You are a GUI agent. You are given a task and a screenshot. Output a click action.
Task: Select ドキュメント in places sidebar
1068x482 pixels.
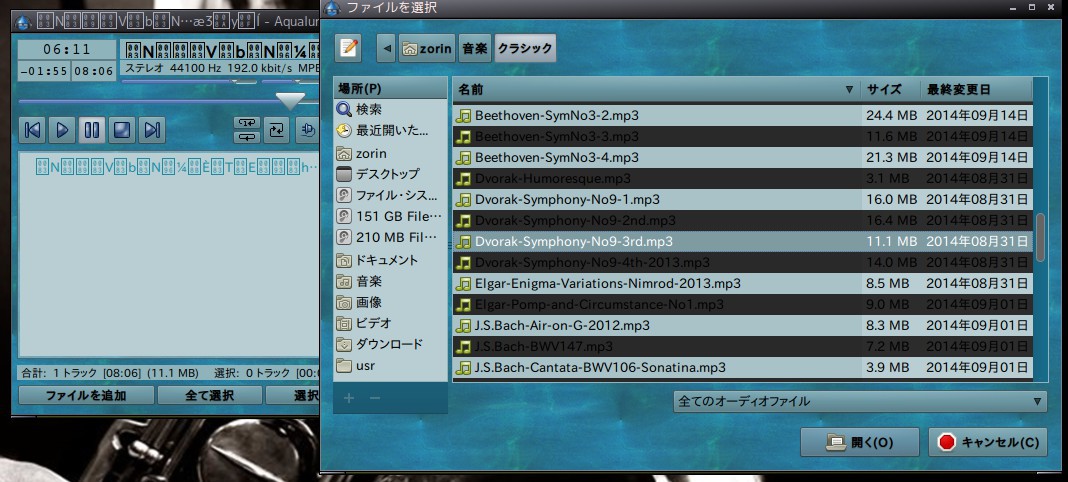point(390,260)
